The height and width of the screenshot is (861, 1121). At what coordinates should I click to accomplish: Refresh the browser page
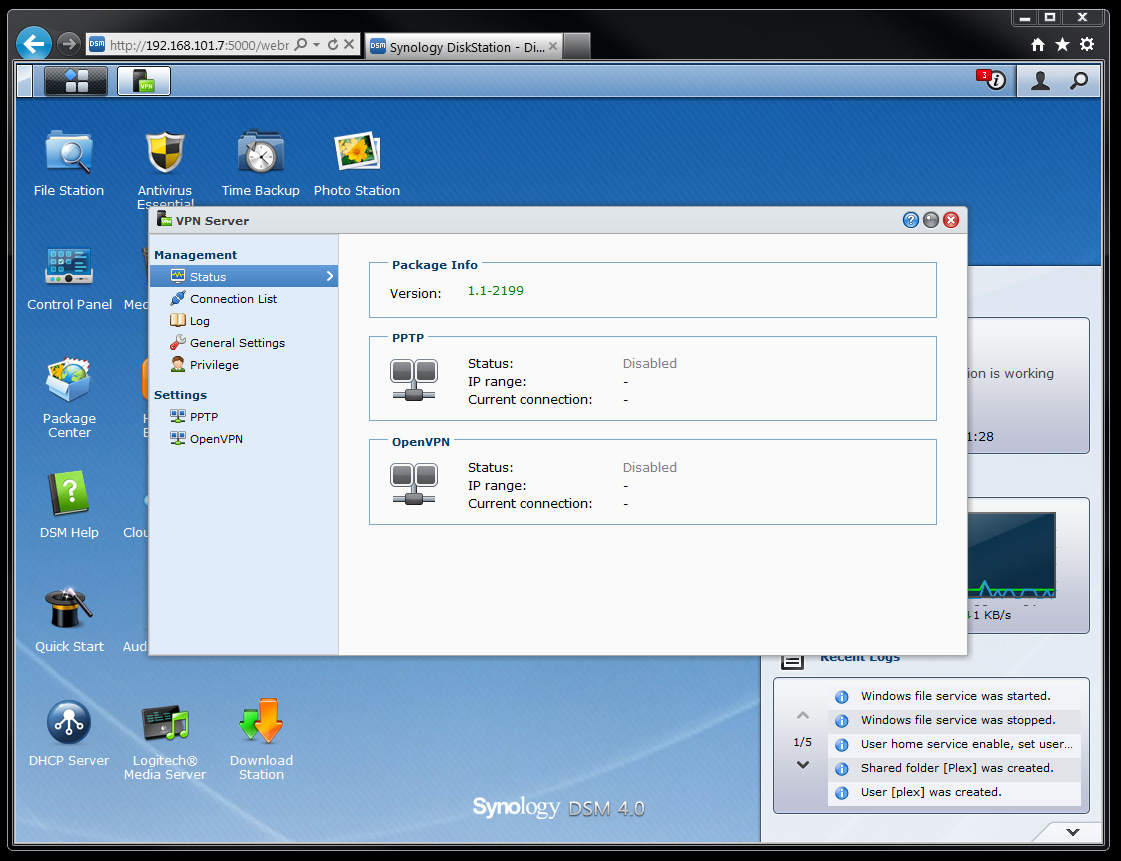click(x=333, y=44)
